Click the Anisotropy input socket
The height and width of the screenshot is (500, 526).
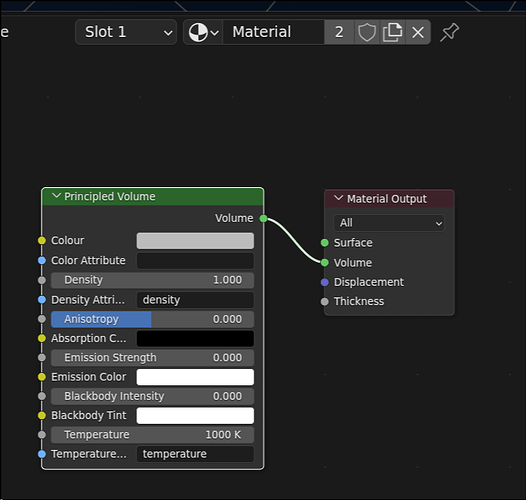click(42, 319)
